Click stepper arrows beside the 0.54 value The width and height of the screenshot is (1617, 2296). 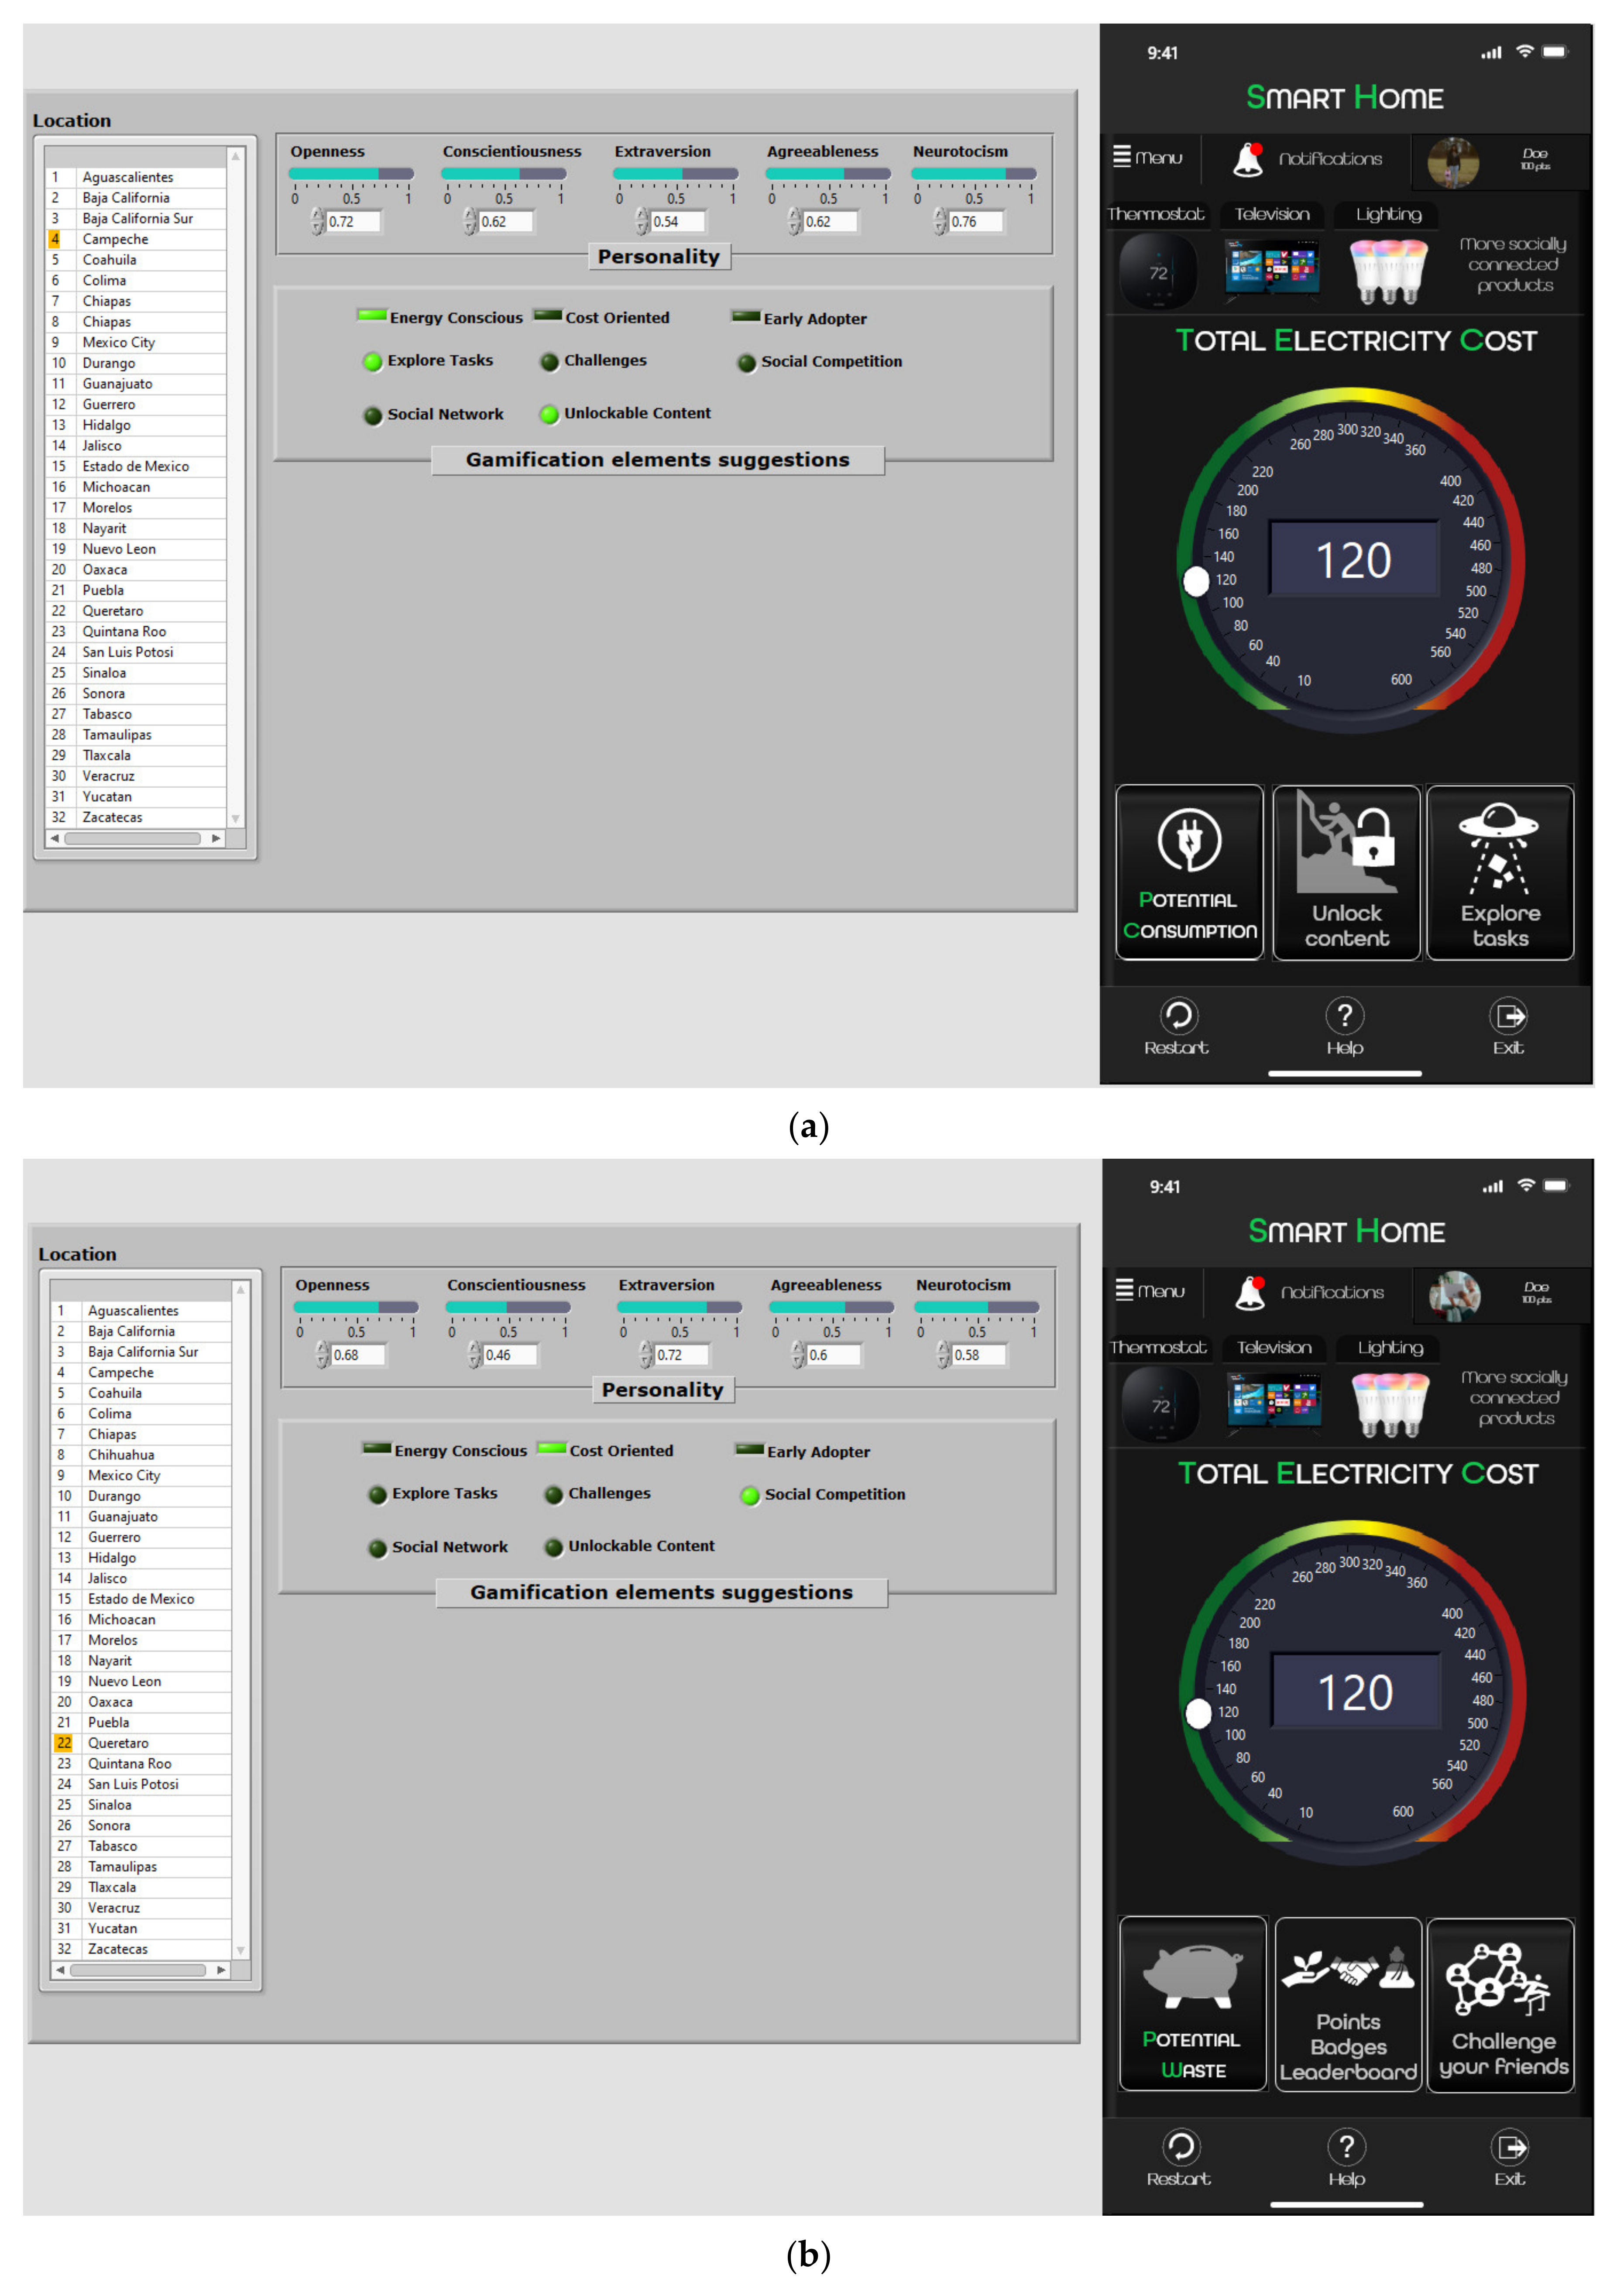pyautogui.click(x=642, y=221)
